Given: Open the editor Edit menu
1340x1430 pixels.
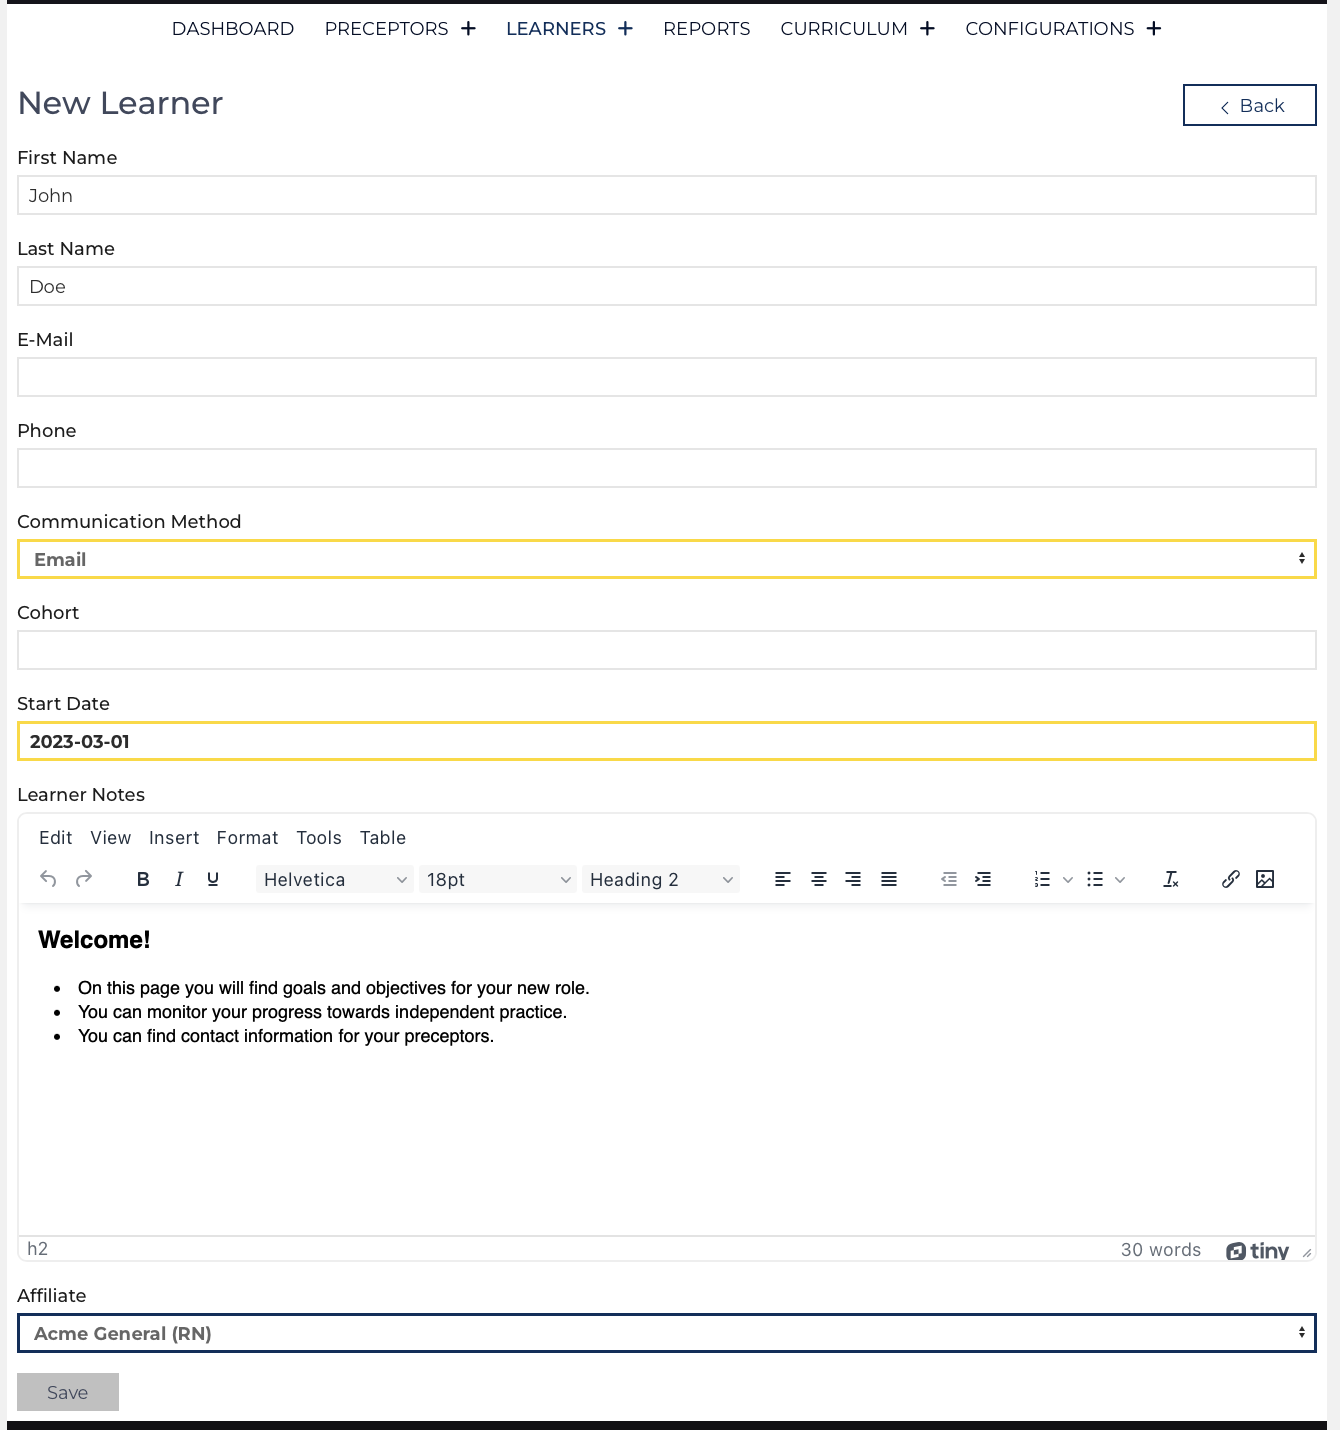Looking at the screenshot, I should pos(56,838).
